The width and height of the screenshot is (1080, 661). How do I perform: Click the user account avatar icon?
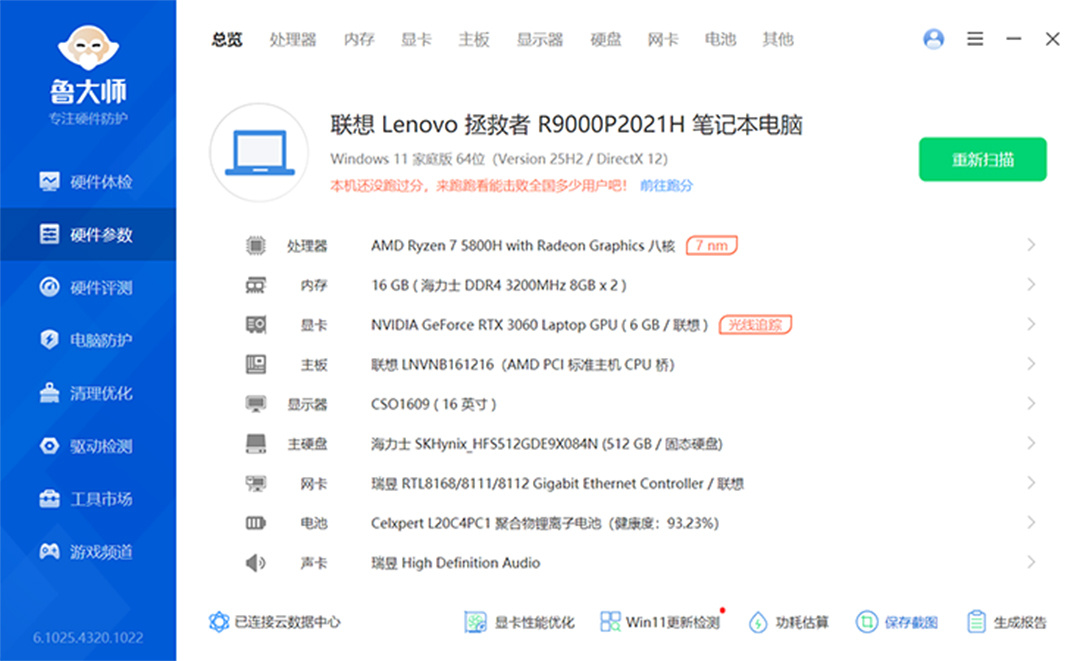[x=933, y=39]
